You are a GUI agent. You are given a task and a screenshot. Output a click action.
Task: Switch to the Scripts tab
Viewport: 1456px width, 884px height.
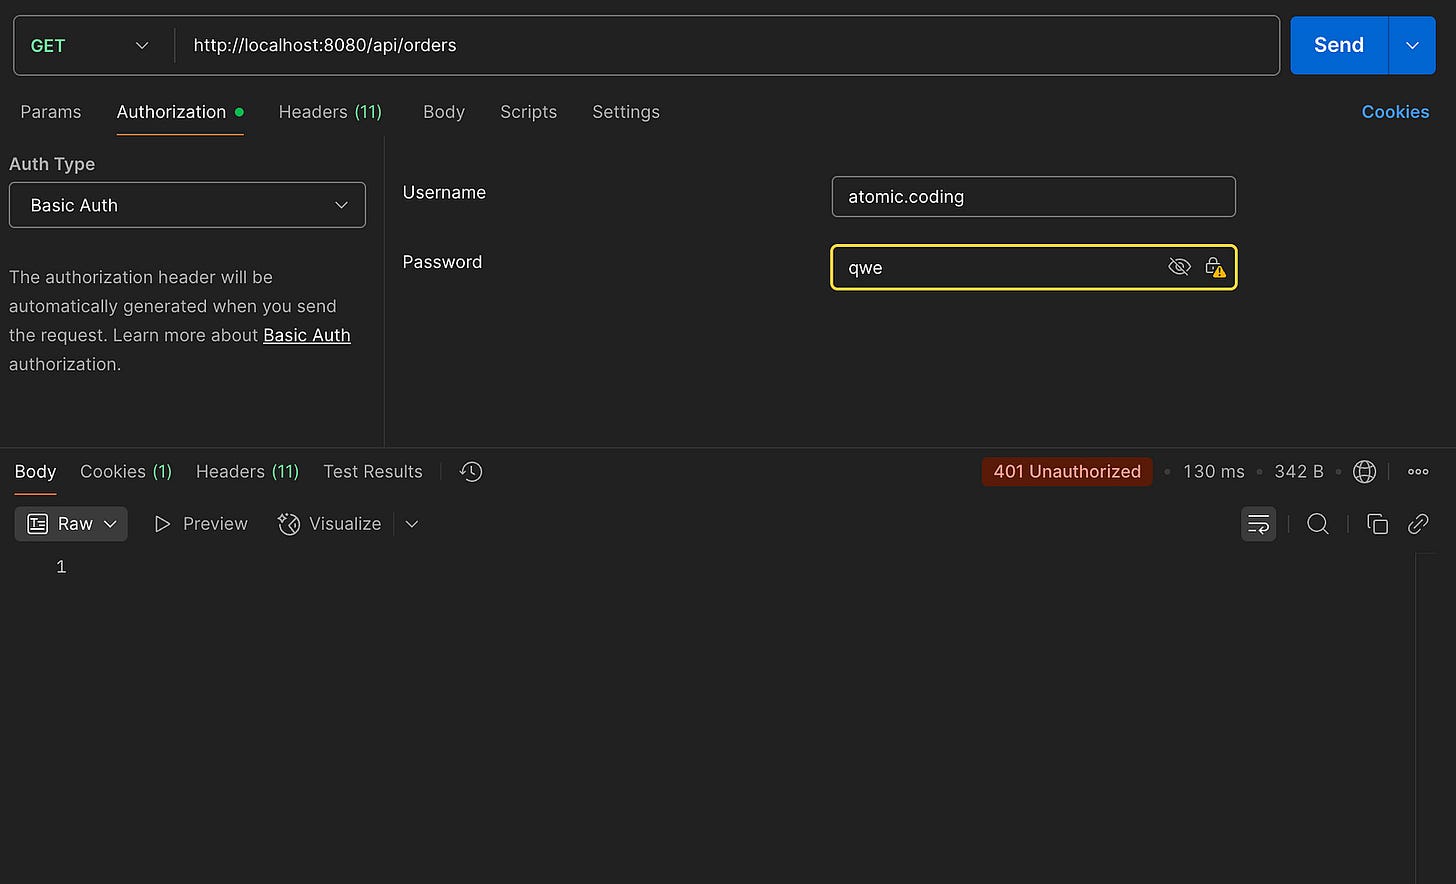tap(528, 112)
